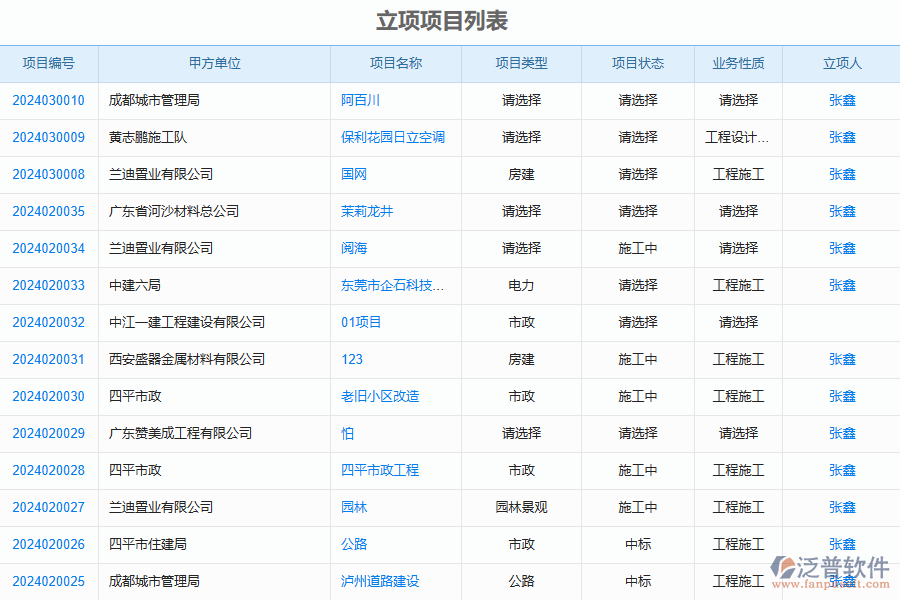Open the 泸州道路建设 project link

click(380, 582)
